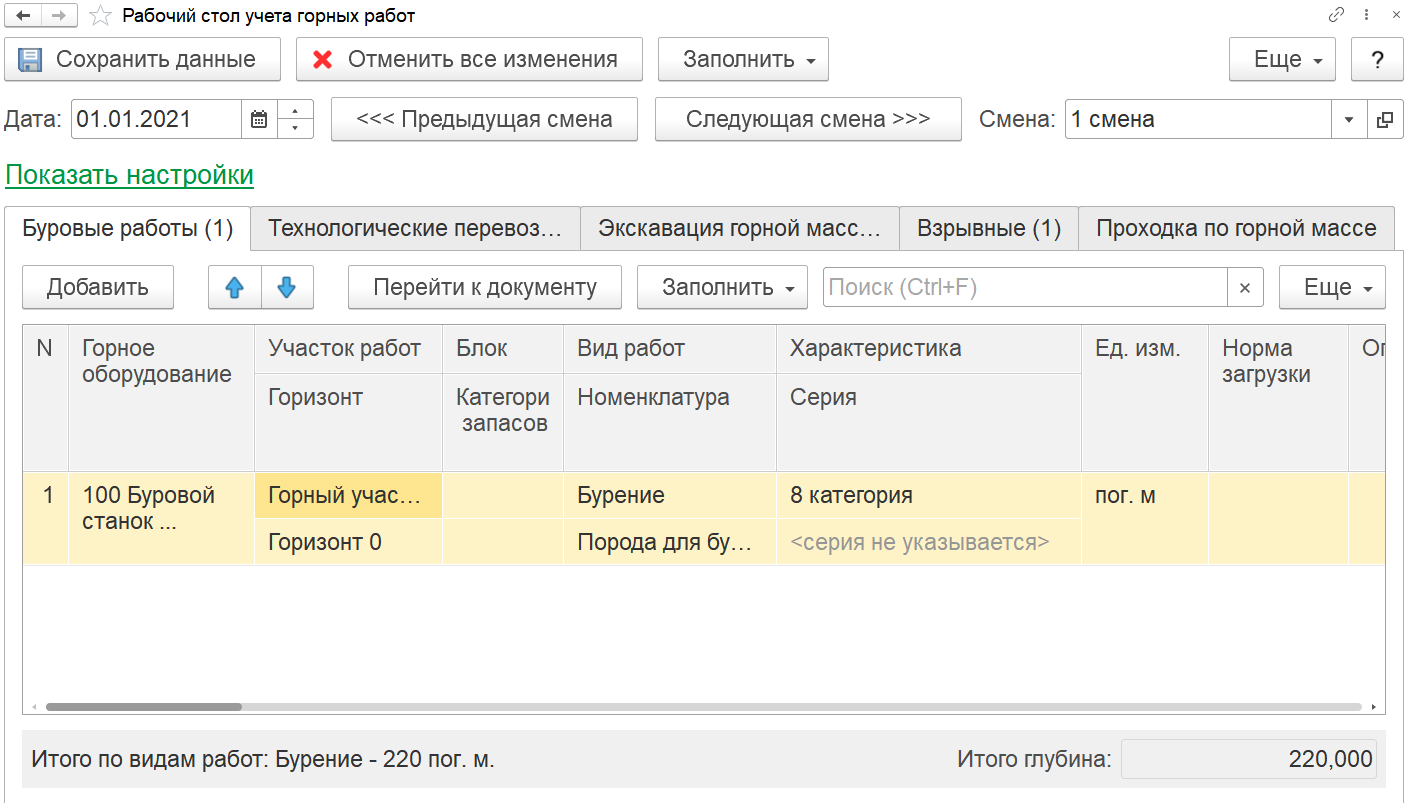The image size is (1413, 803).
Task: Select the Порода для бу… cell
Action: point(670,542)
